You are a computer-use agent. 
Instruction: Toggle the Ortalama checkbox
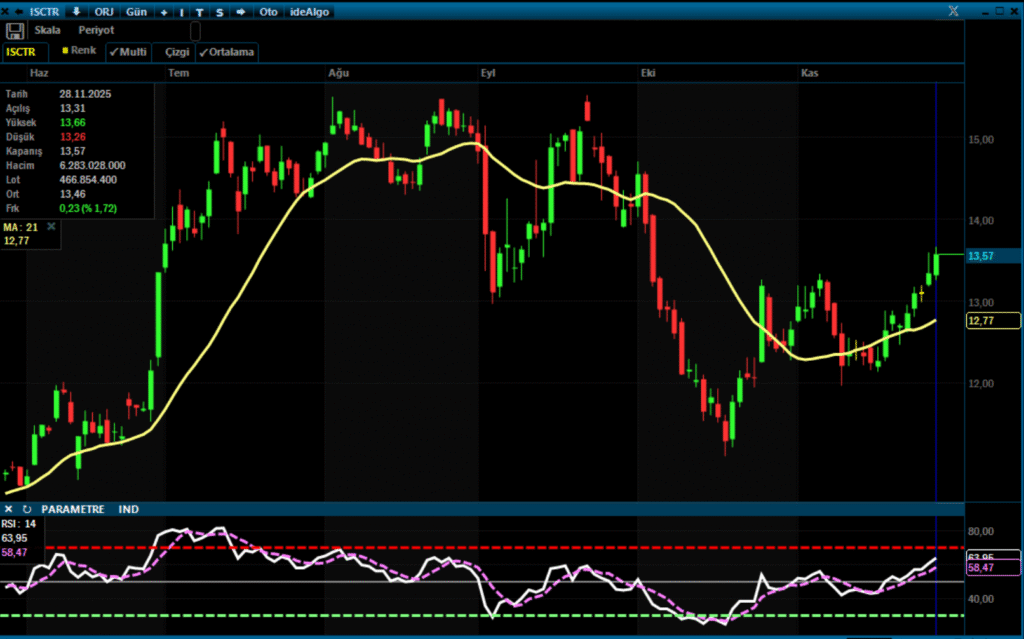227,52
